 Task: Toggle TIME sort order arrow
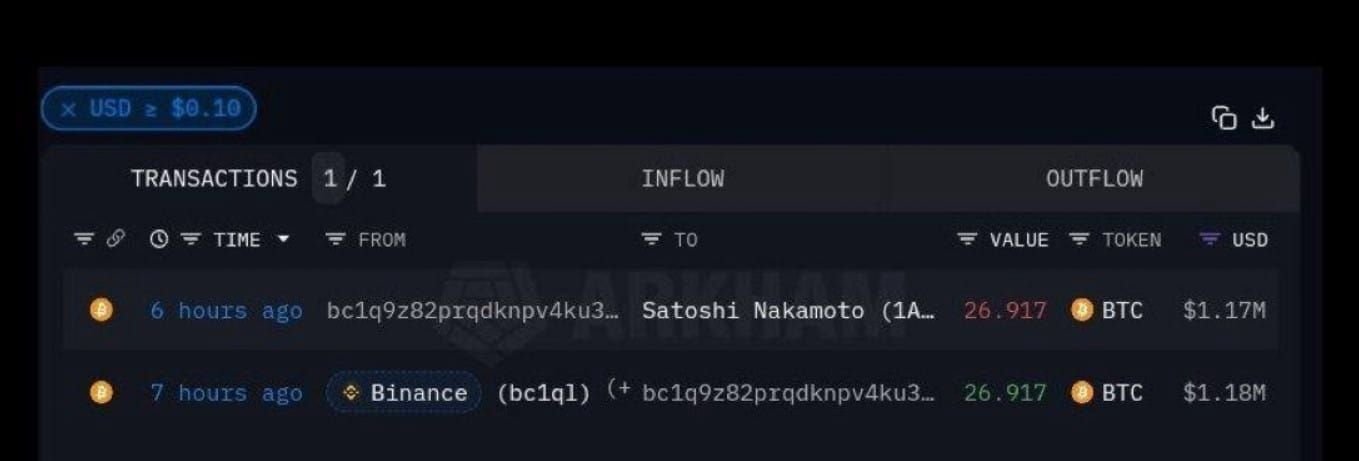click(283, 239)
